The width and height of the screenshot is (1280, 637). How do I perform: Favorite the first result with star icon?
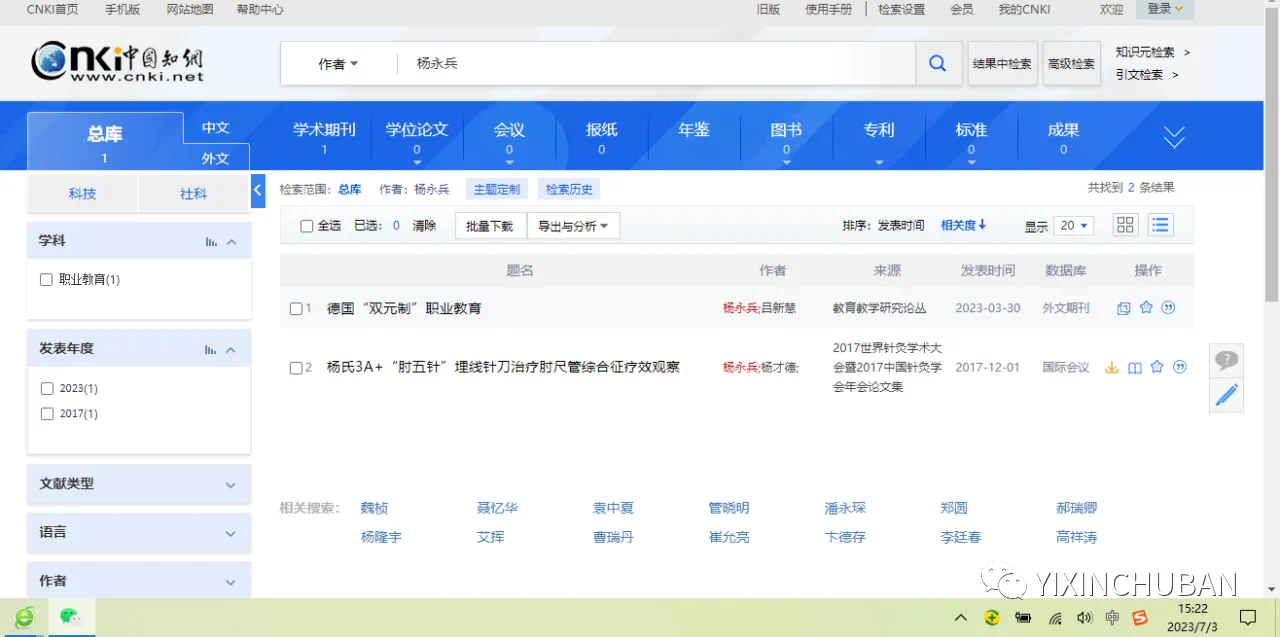1146,308
